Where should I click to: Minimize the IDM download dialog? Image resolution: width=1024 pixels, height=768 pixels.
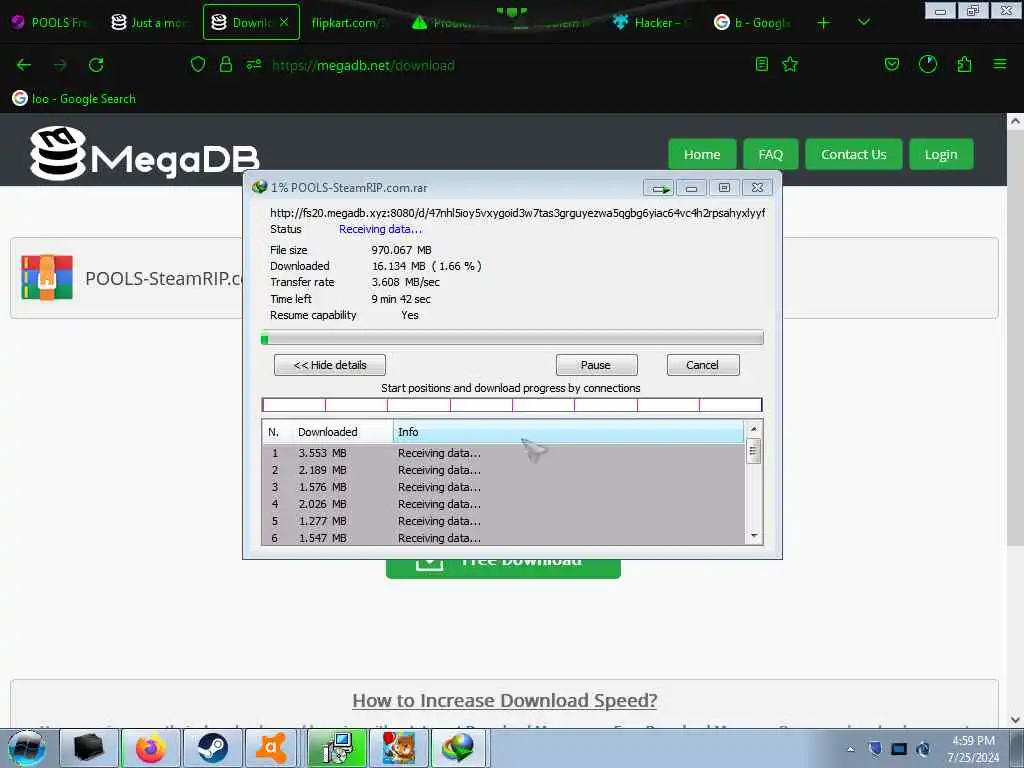coord(691,188)
